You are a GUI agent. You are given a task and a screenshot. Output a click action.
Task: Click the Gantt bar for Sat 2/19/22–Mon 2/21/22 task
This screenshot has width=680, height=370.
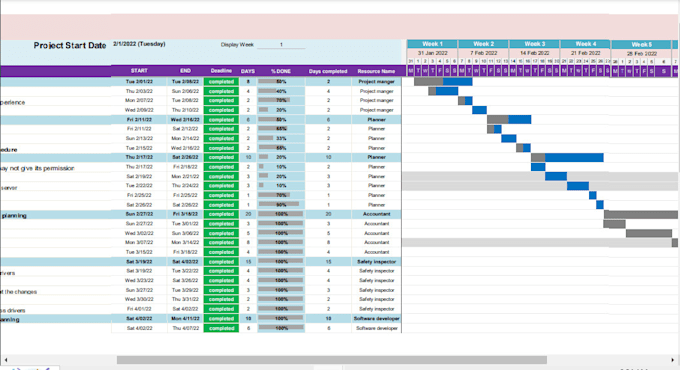(556, 176)
